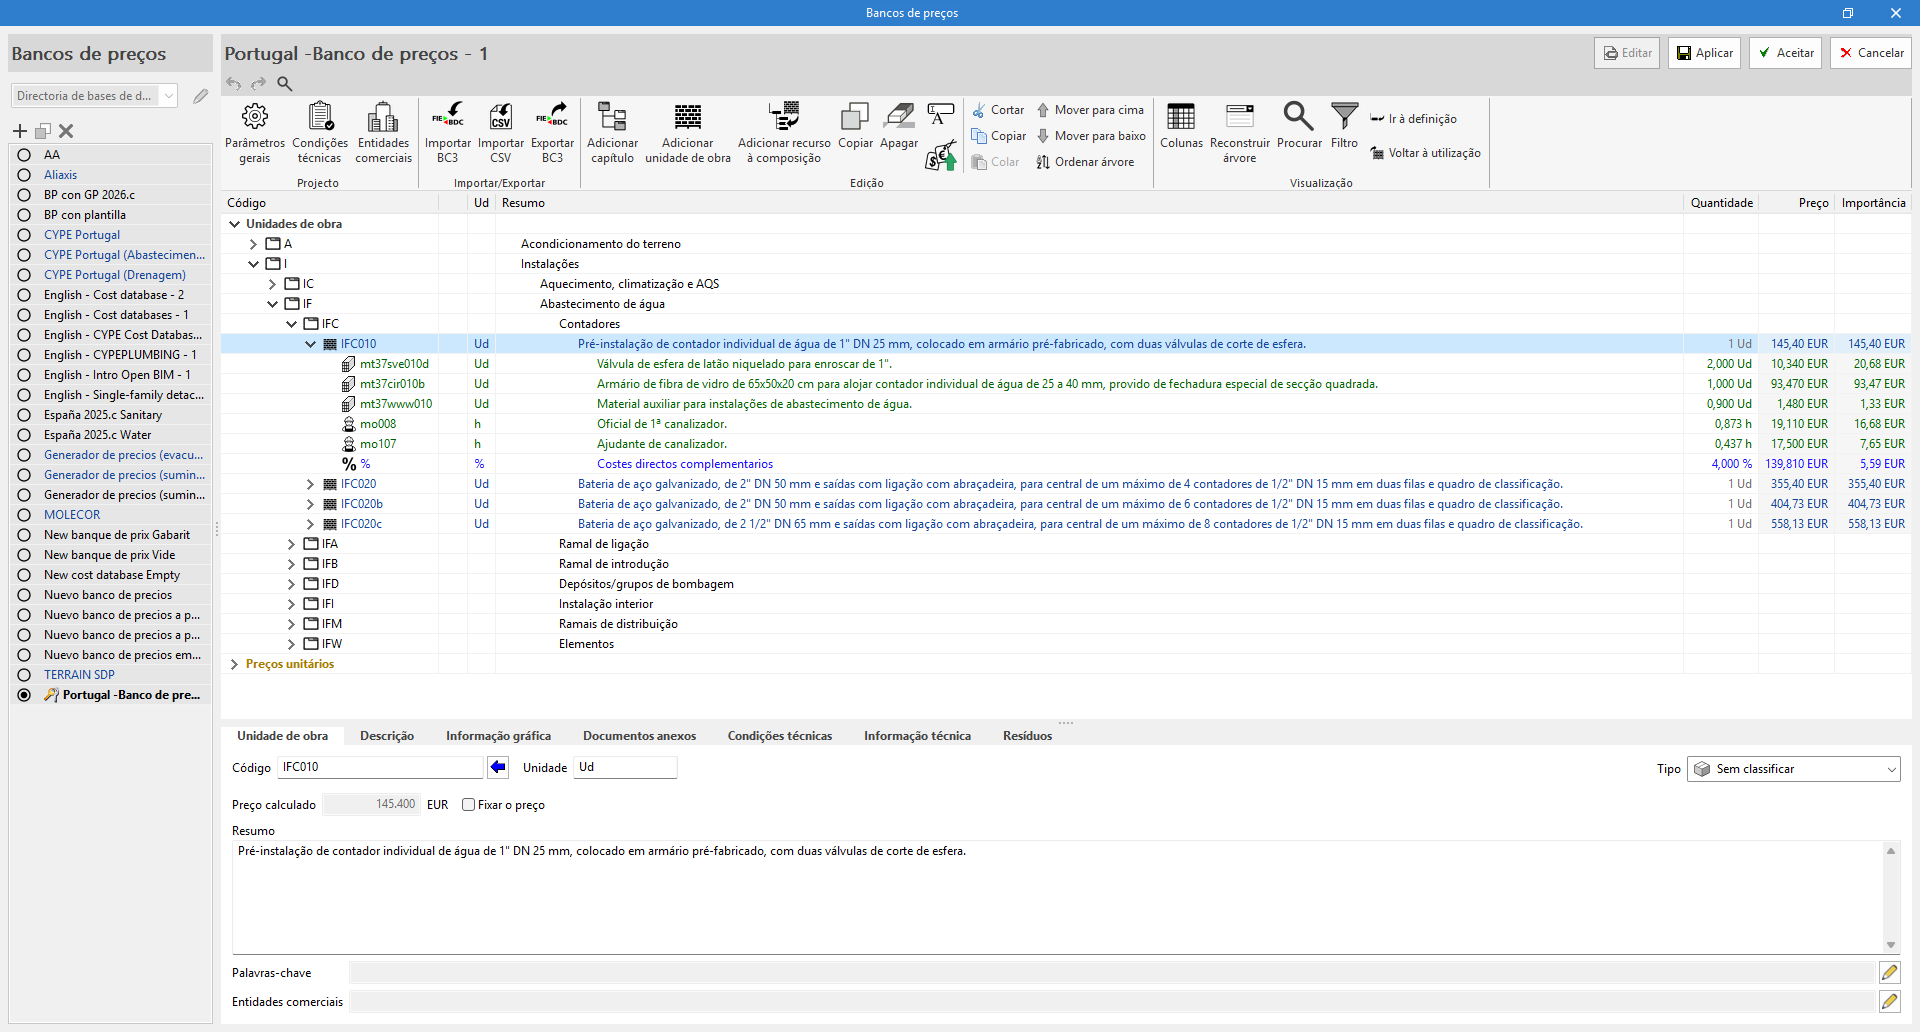Viewport: 1920px width, 1032px height.
Task: Click the Código input field
Action: (380, 767)
